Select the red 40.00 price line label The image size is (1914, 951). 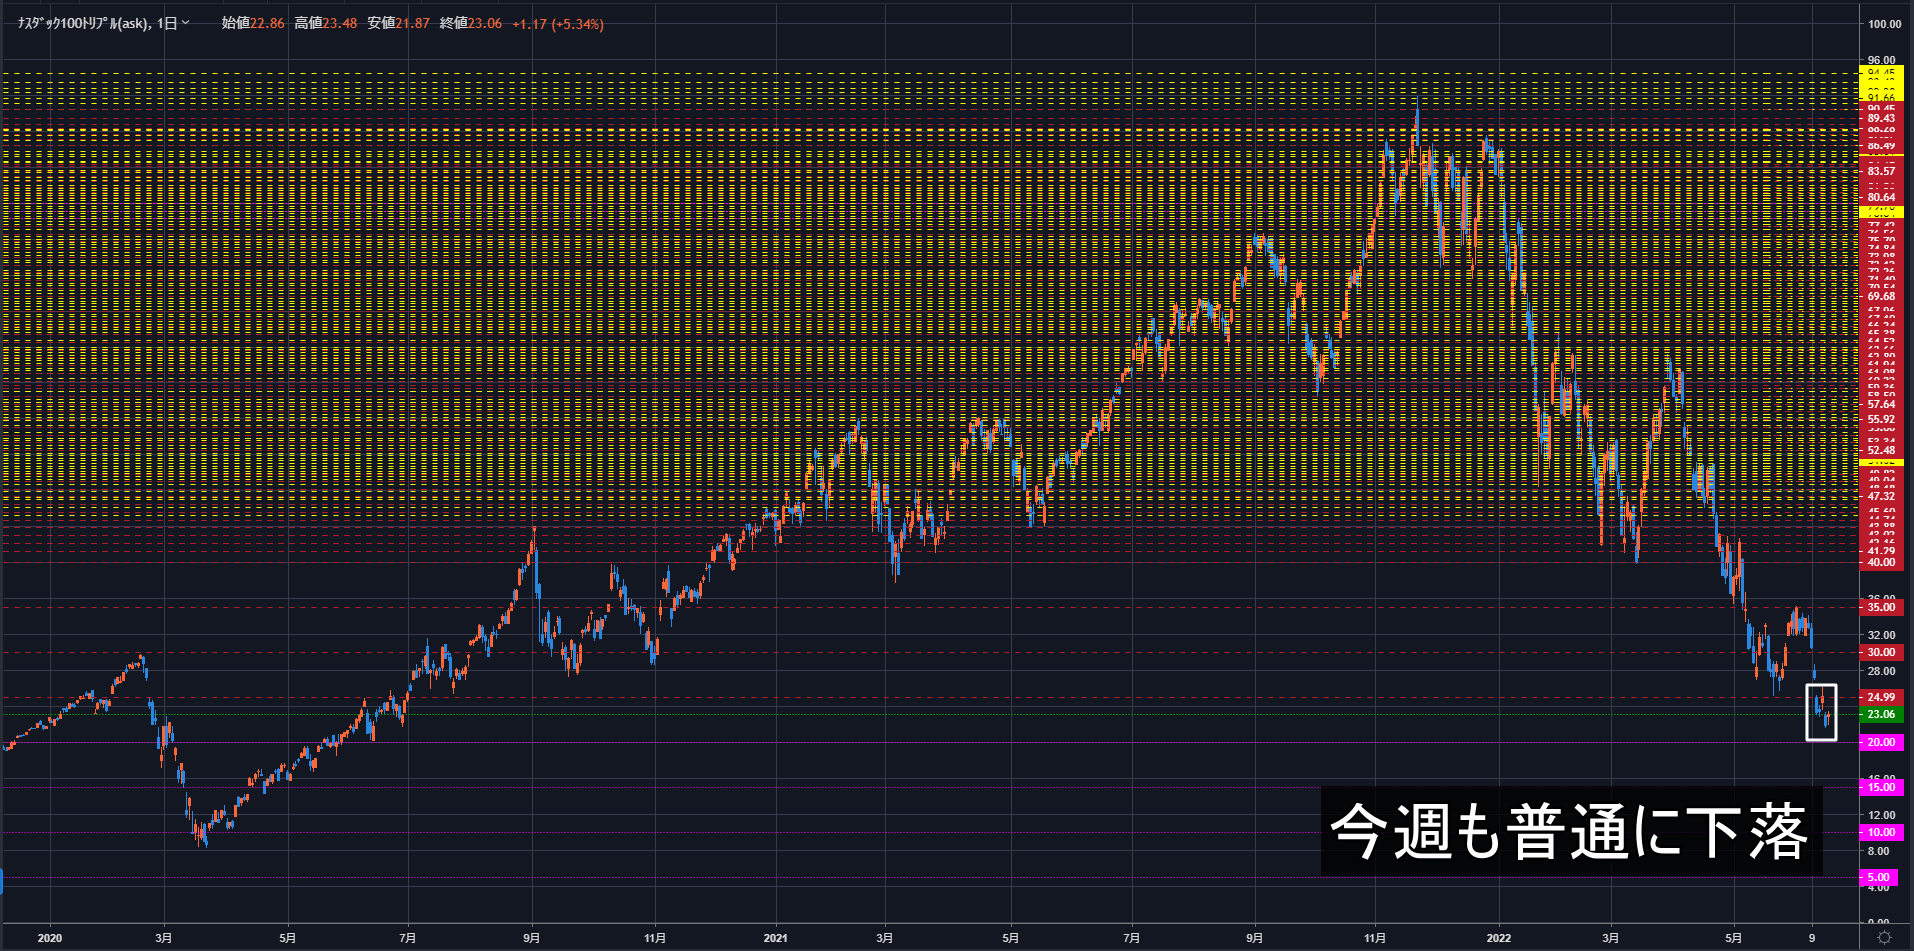tap(1880, 562)
